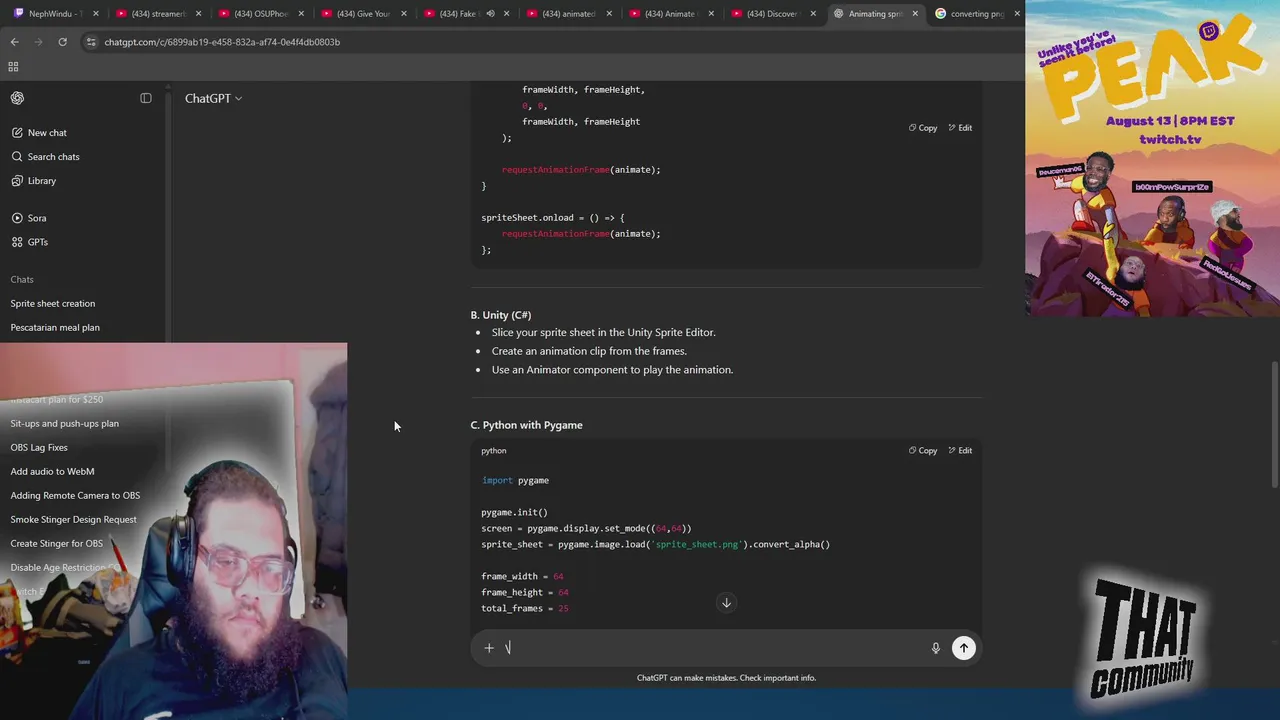1280x720 pixels.
Task: Switch to the '(434) streamer' YouTube tab
Action: pyautogui.click(x=158, y=14)
